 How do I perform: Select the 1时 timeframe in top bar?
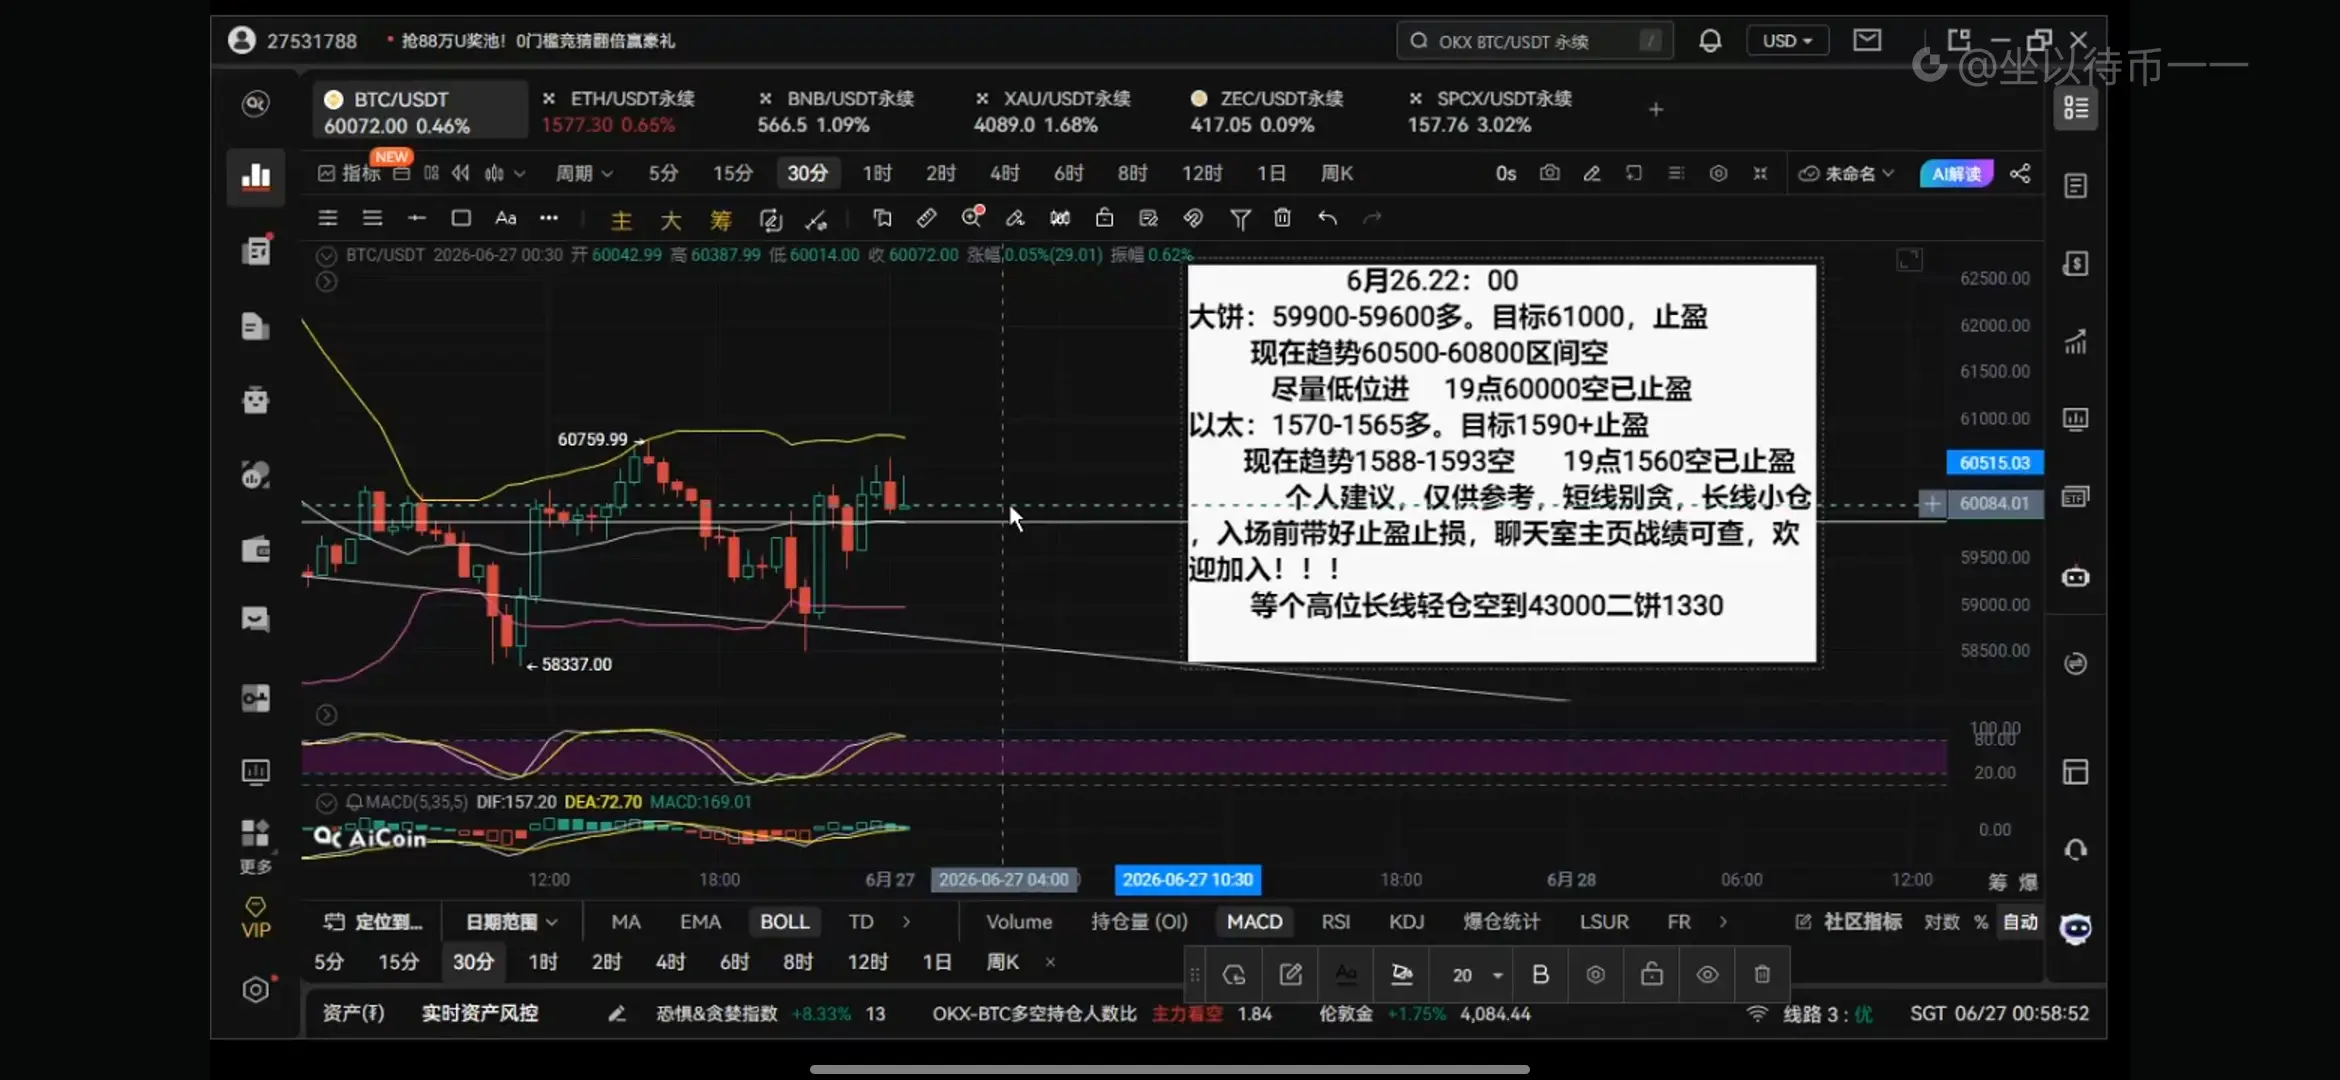pyautogui.click(x=877, y=173)
